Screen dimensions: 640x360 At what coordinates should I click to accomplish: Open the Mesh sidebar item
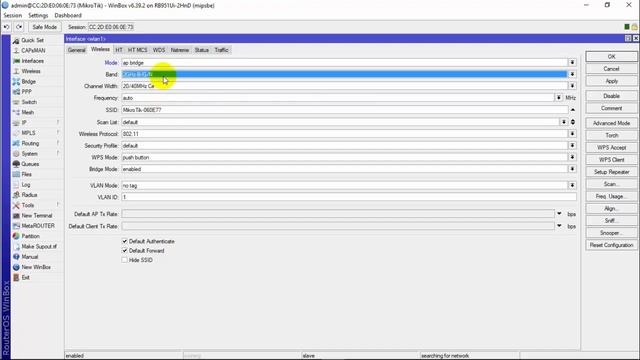coord(28,112)
